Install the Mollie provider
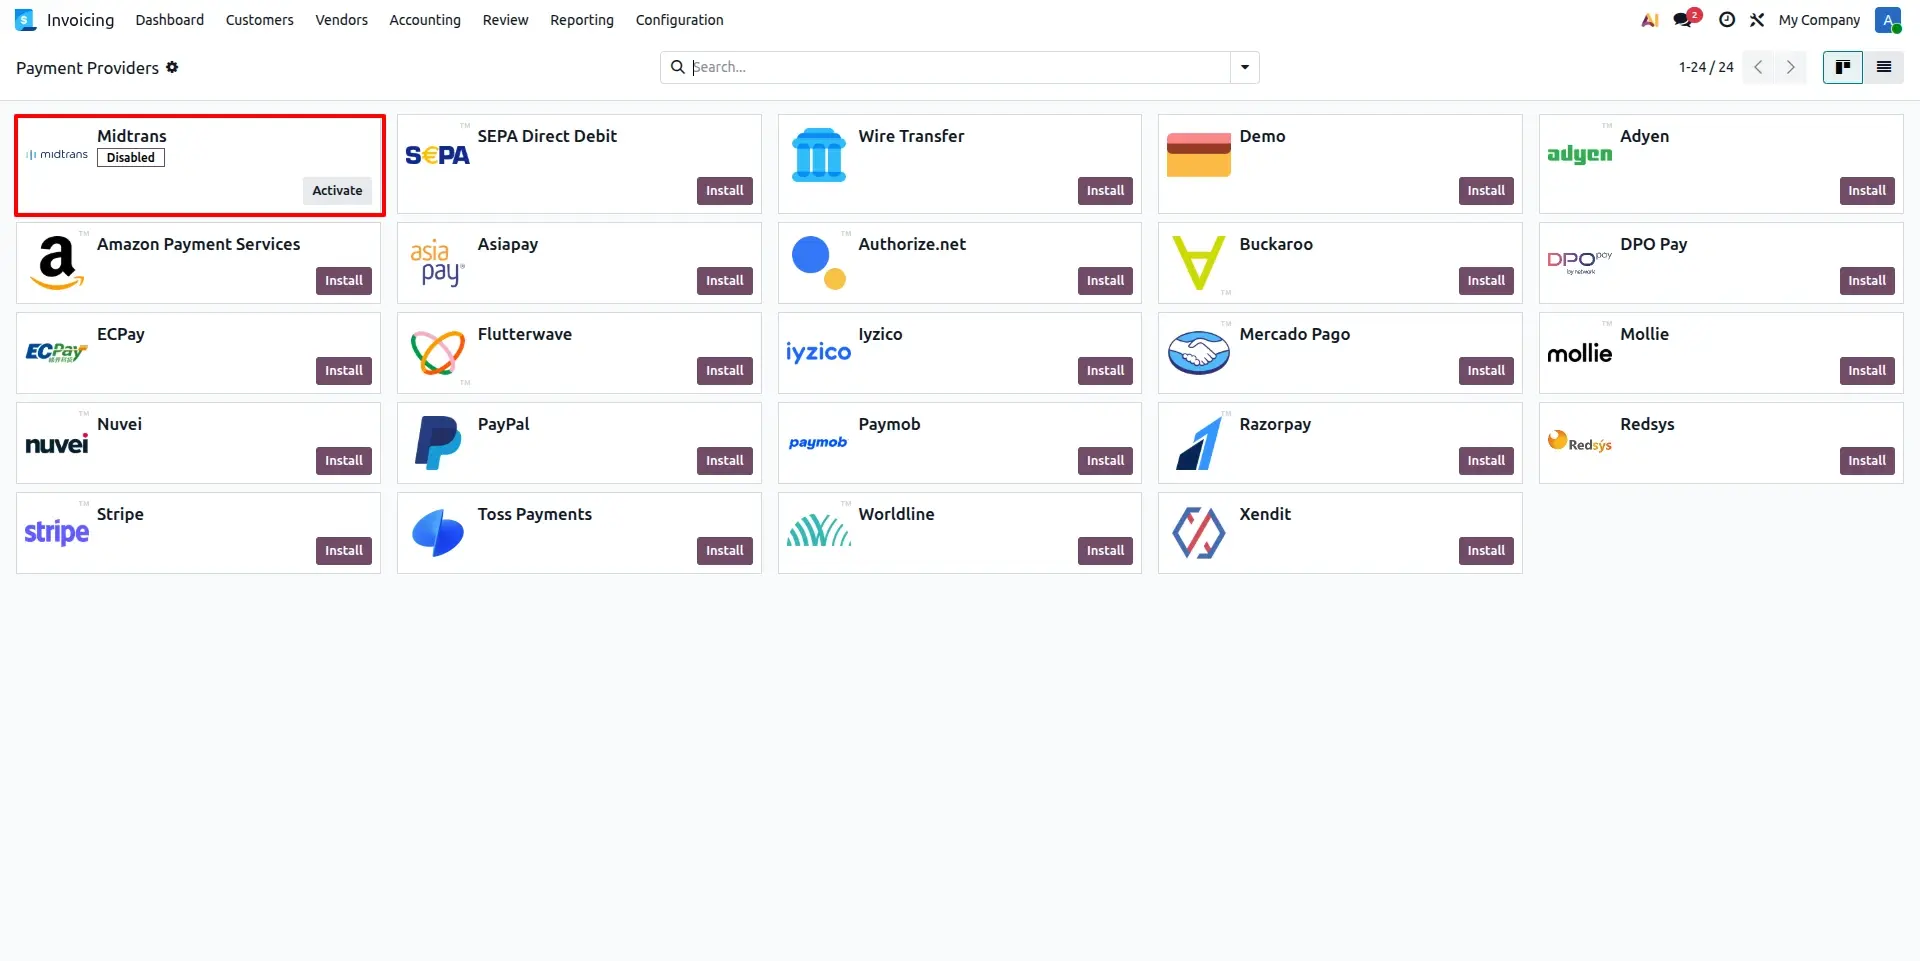 point(1867,371)
